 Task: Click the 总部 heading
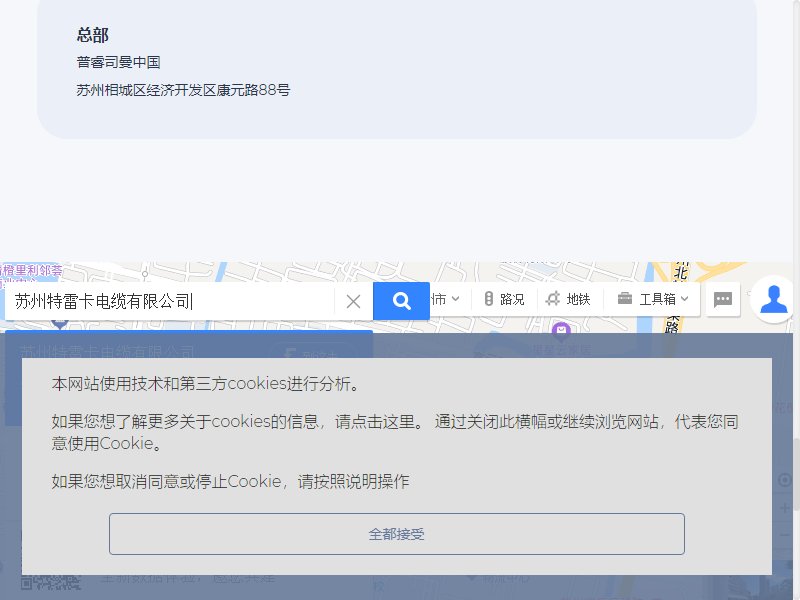click(92, 35)
